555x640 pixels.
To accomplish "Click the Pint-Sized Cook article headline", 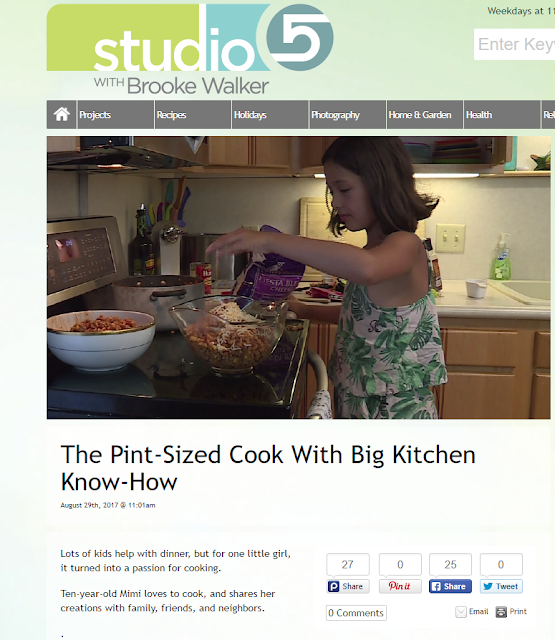I will pyautogui.click(x=268, y=468).
